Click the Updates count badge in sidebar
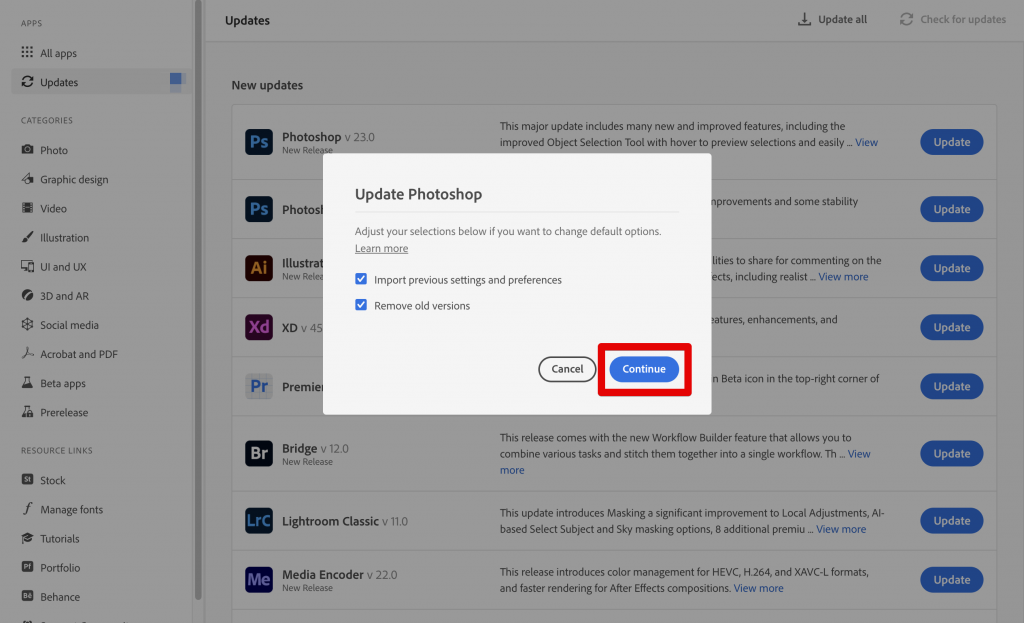Viewport: 1024px width, 623px height. pos(176,80)
